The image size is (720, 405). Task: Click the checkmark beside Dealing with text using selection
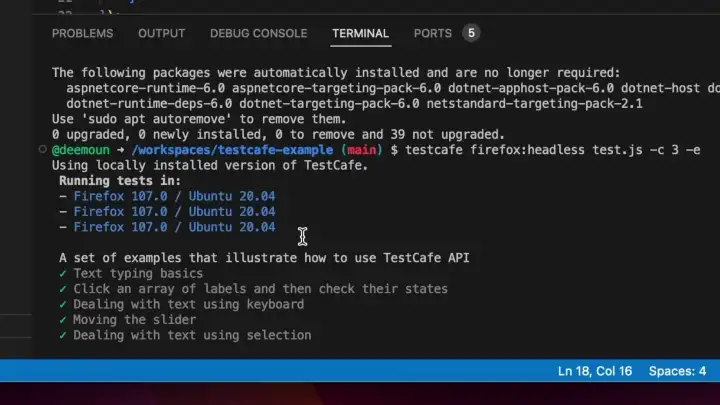[x=63, y=335]
